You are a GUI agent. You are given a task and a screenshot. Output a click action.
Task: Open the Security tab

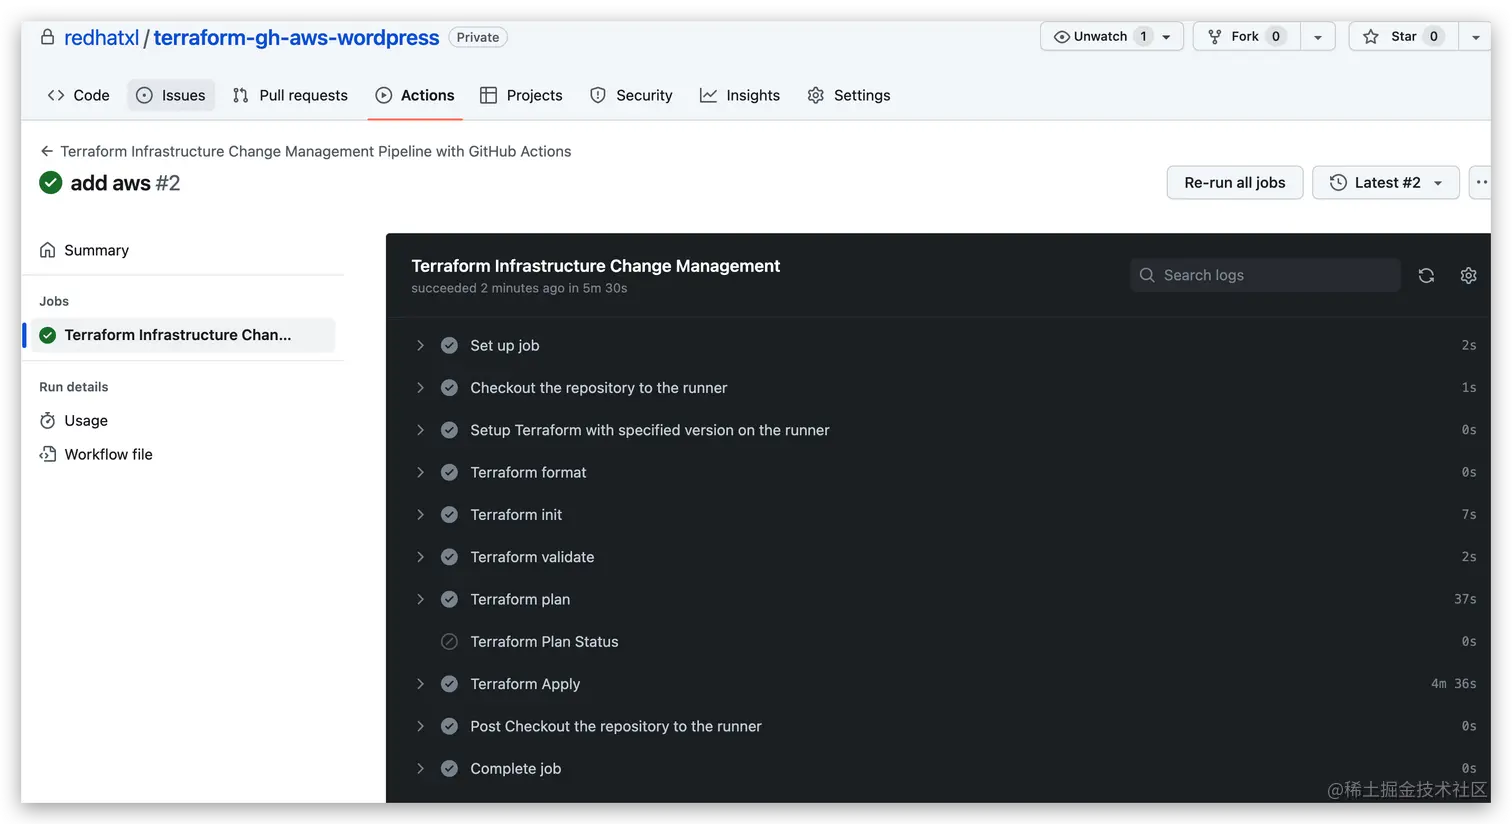pyautogui.click(x=631, y=95)
